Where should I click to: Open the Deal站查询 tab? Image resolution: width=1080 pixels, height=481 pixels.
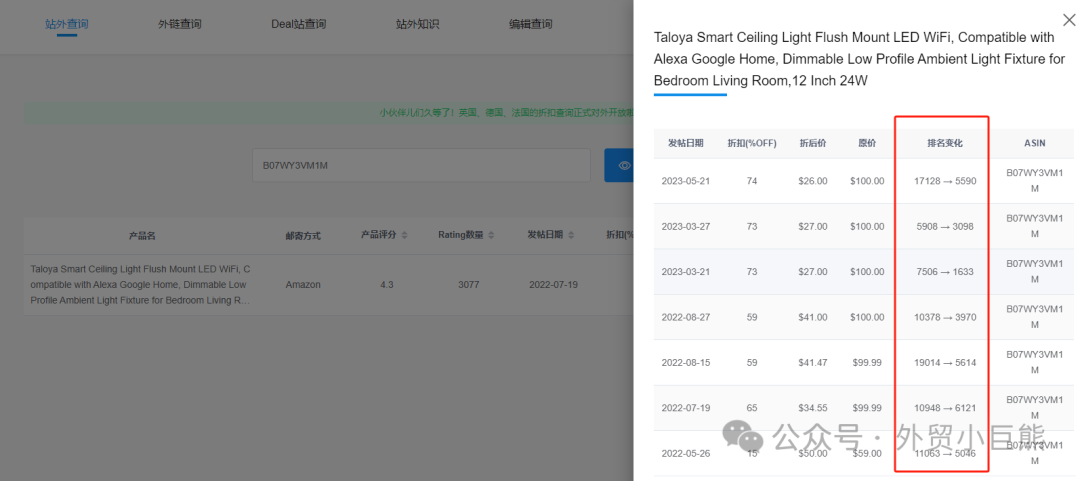coord(298,24)
